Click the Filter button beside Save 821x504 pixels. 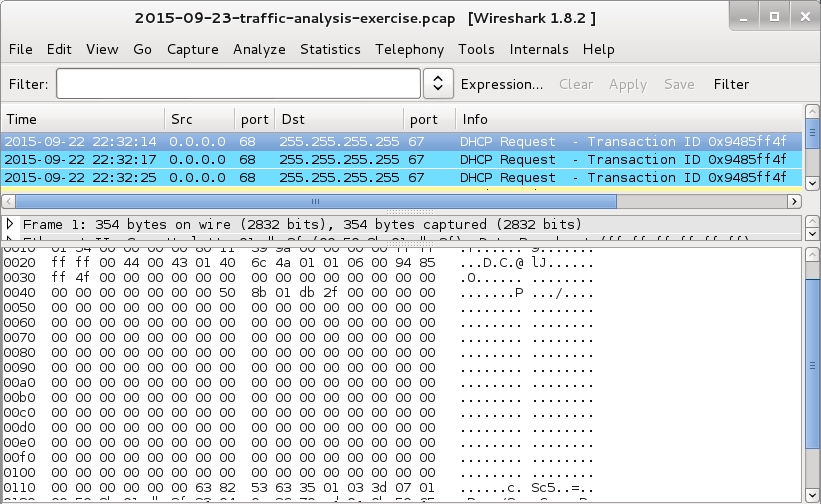pos(731,84)
